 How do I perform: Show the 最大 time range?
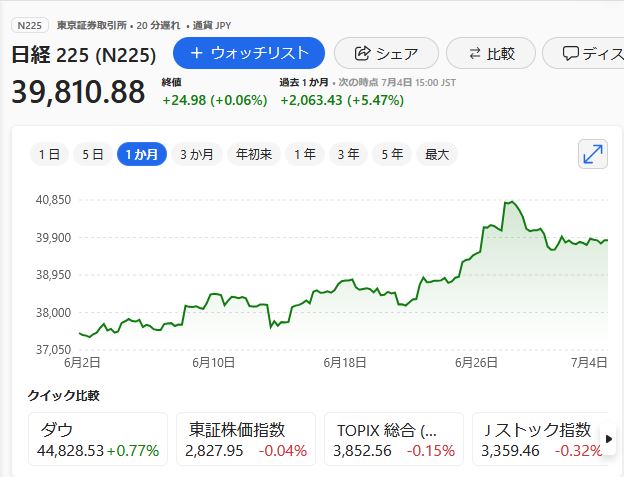[x=437, y=154]
